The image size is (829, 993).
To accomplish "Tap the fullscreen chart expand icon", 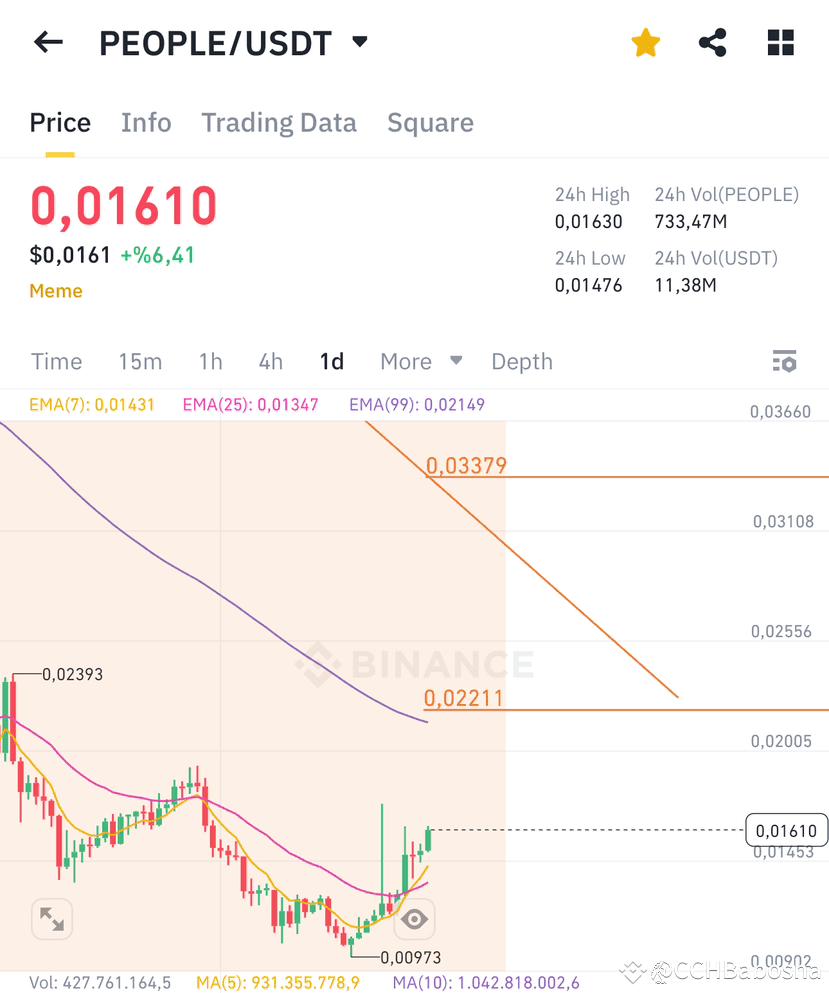I will (51, 918).
